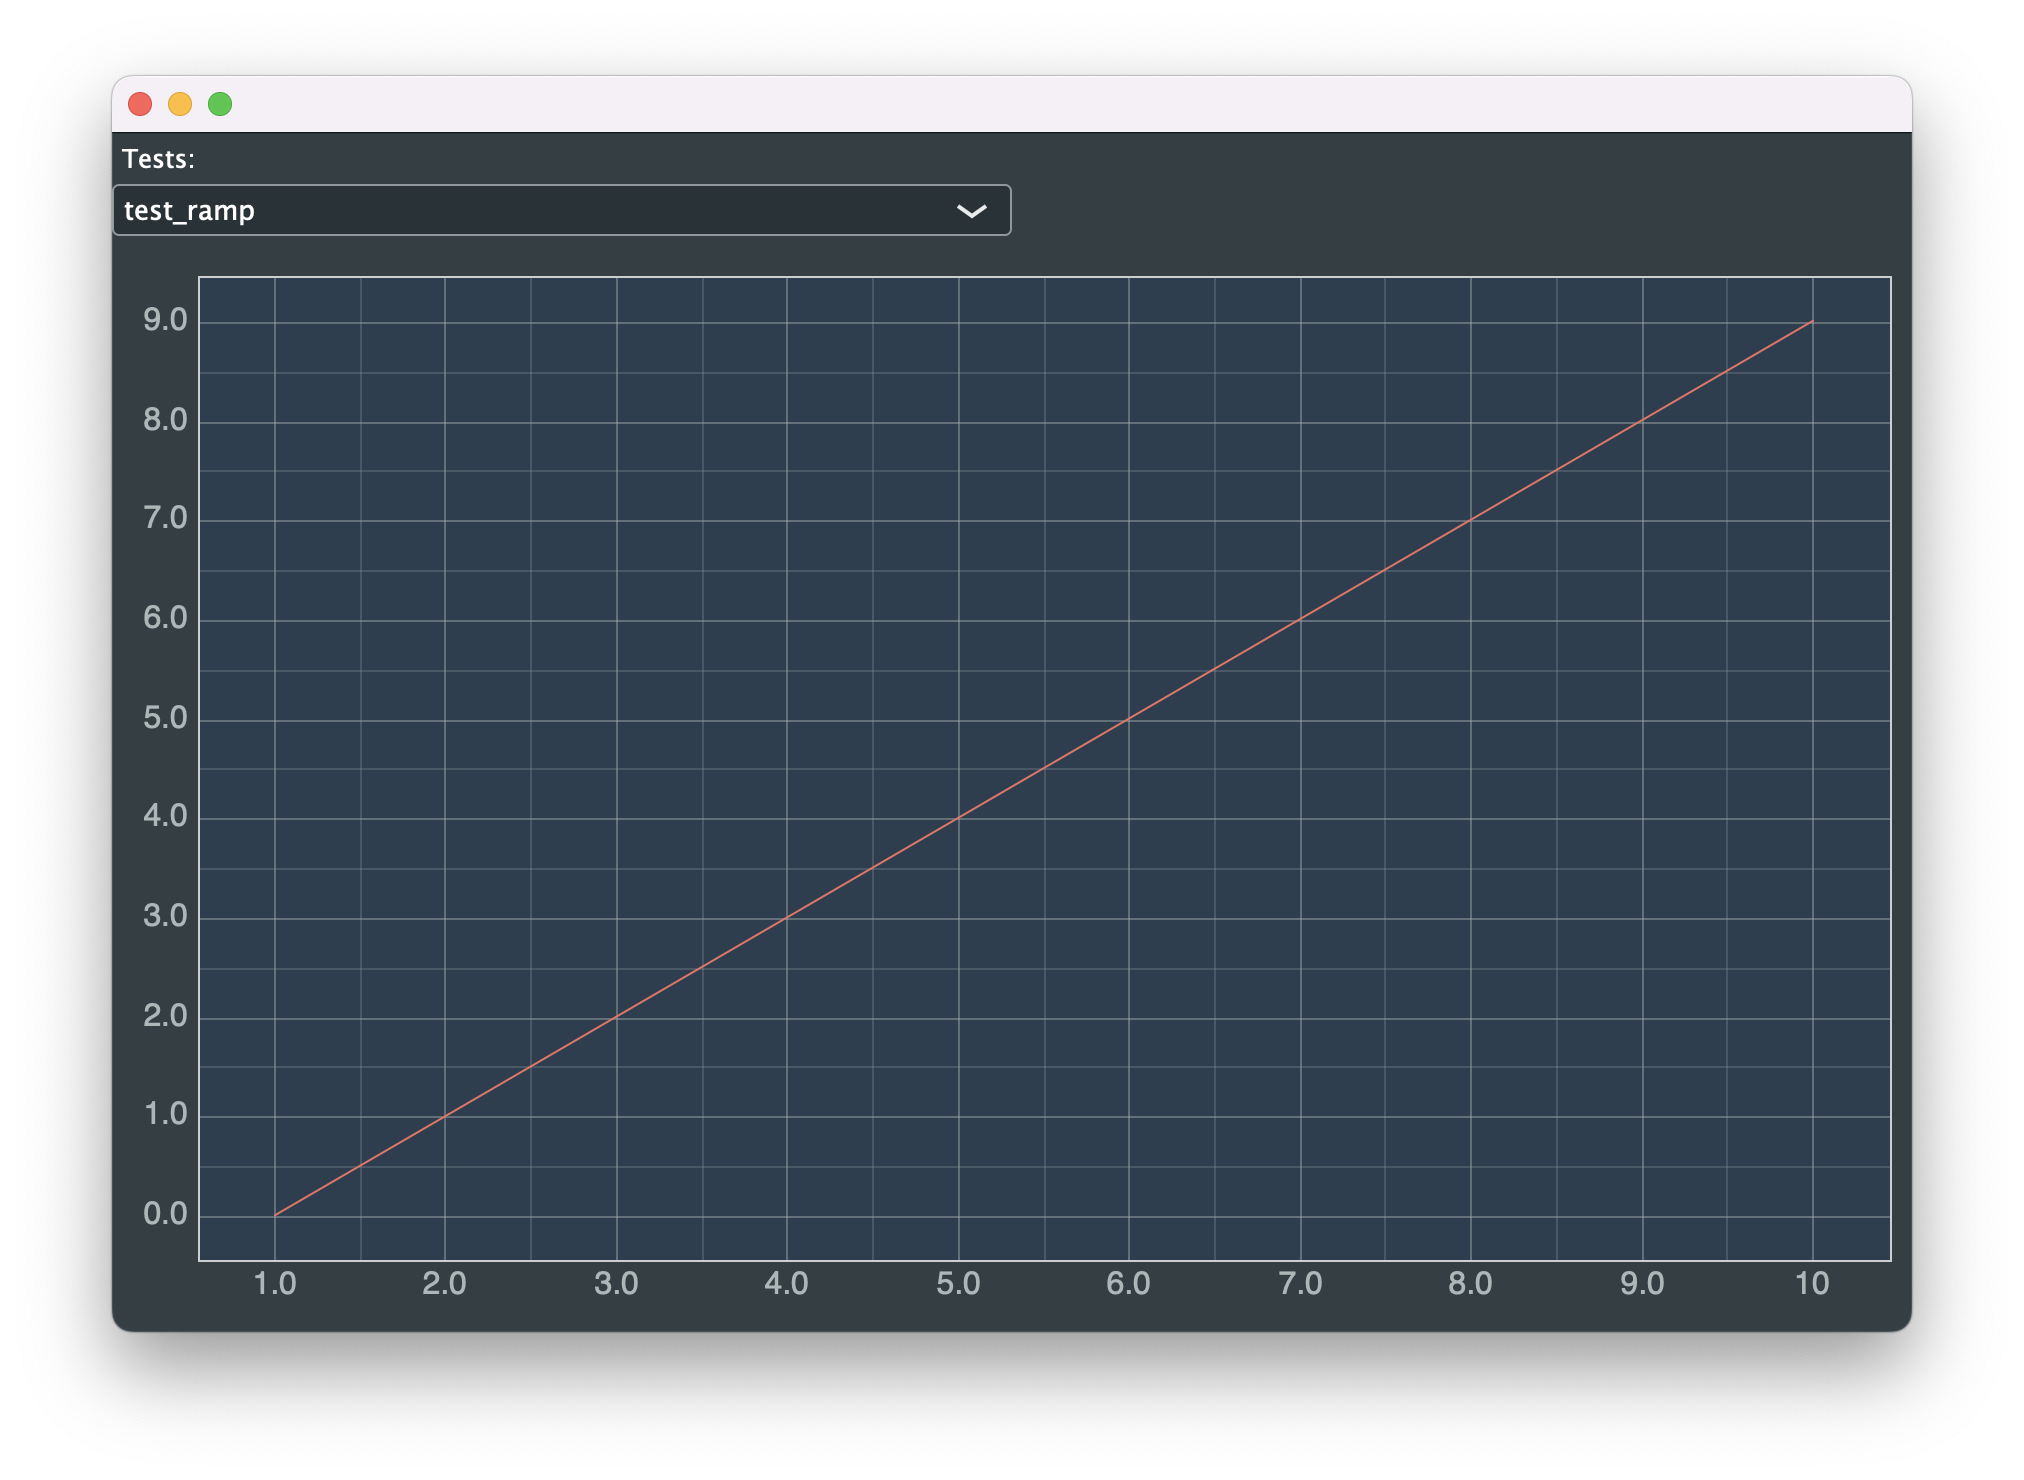Open the test_ramp tests dropdown

(560, 210)
